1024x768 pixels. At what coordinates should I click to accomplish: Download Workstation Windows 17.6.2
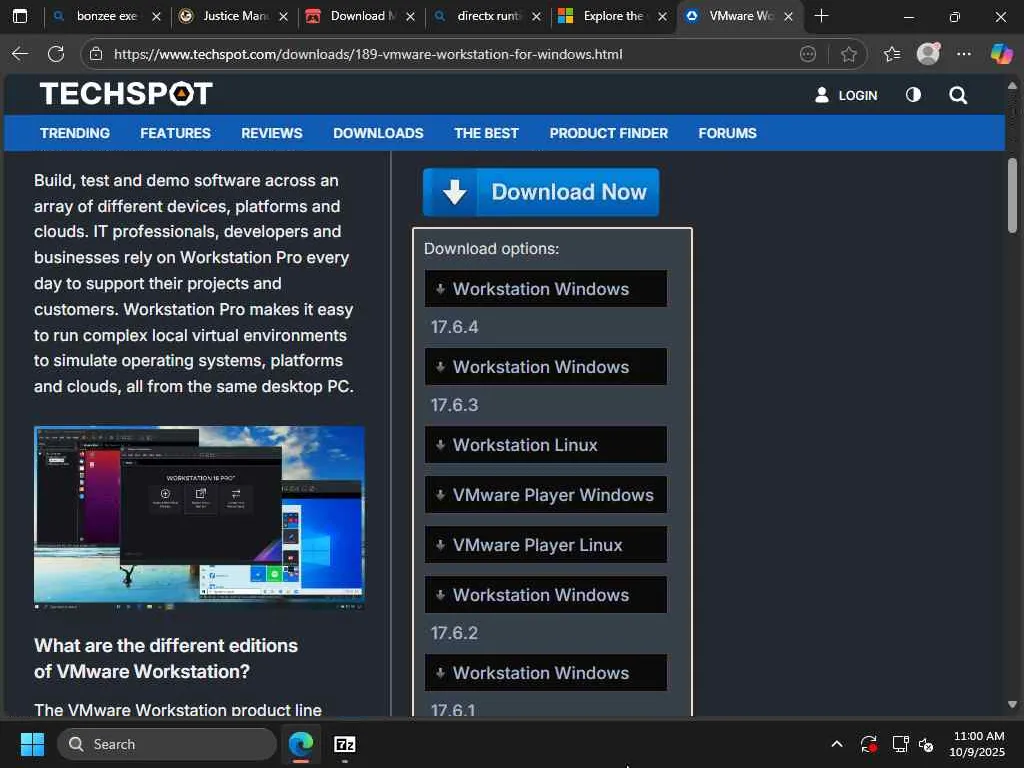coord(546,595)
